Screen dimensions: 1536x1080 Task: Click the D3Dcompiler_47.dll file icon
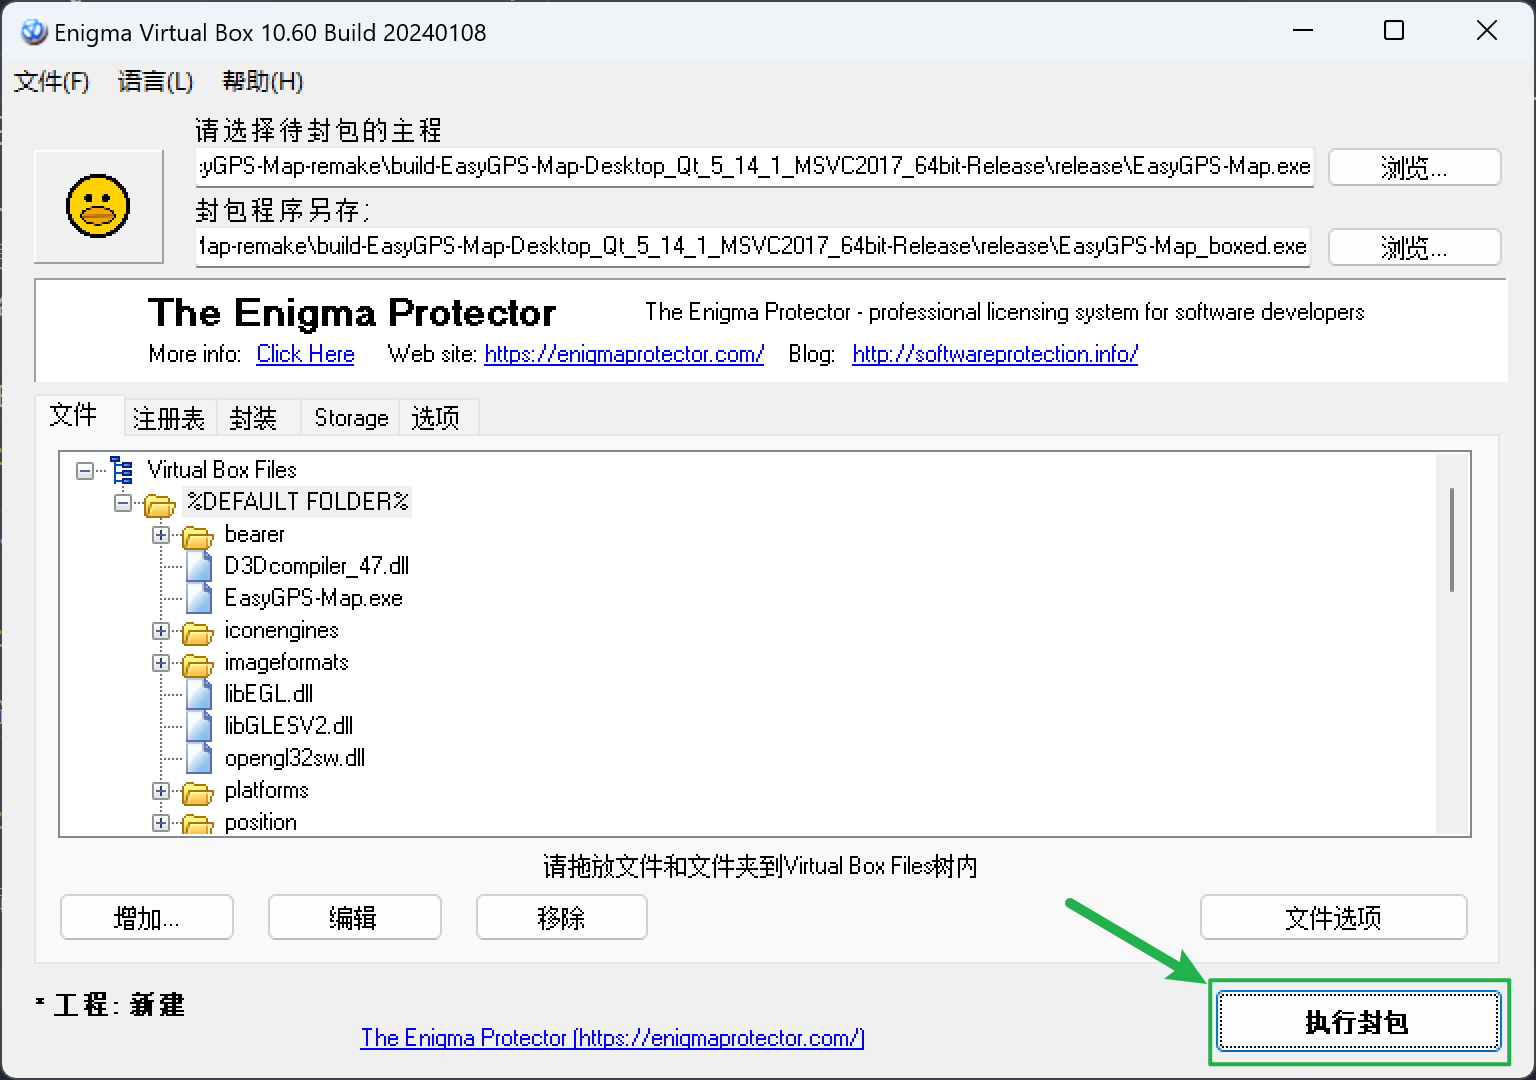pyautogui.click(x=199, y=566)
